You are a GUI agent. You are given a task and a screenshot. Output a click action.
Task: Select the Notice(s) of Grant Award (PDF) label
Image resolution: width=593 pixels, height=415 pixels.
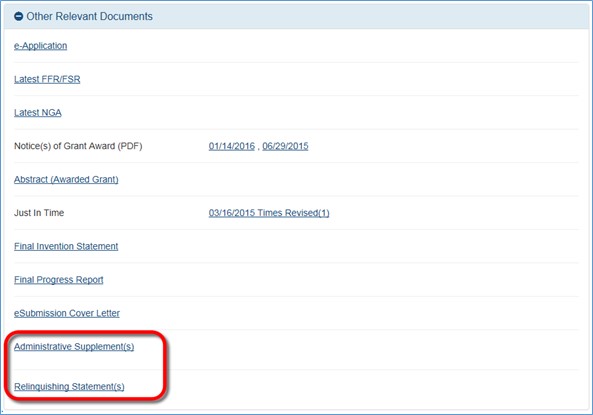click(78, 146)
